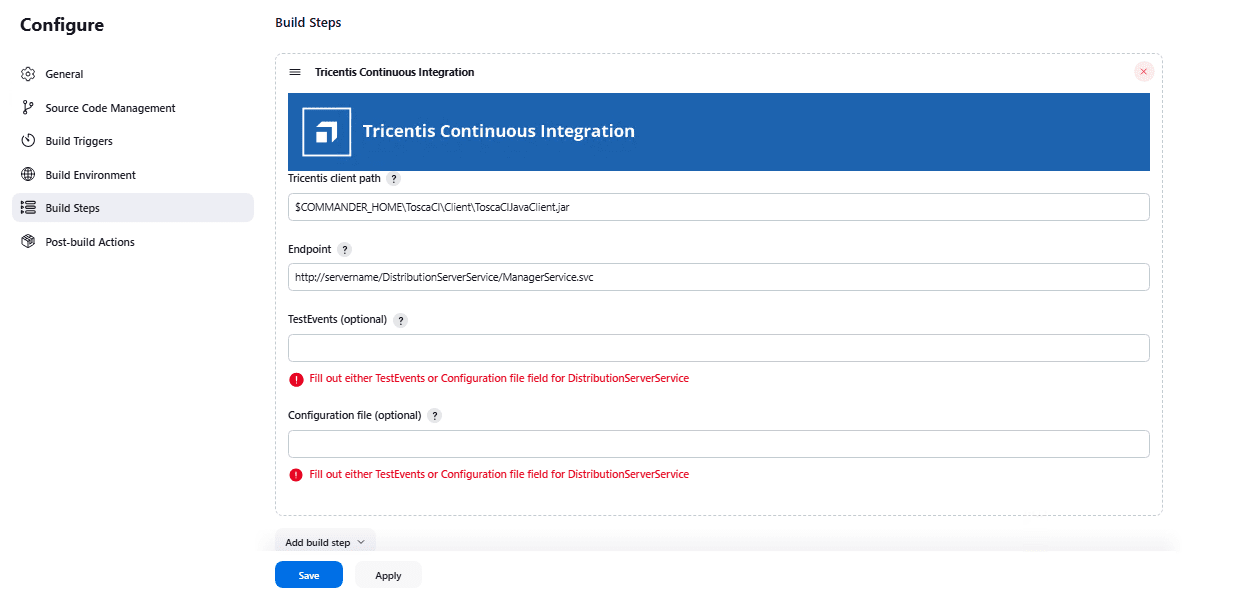Click the Source Code Management branch icon
The image size is (1241, 593).
(28, 108)
